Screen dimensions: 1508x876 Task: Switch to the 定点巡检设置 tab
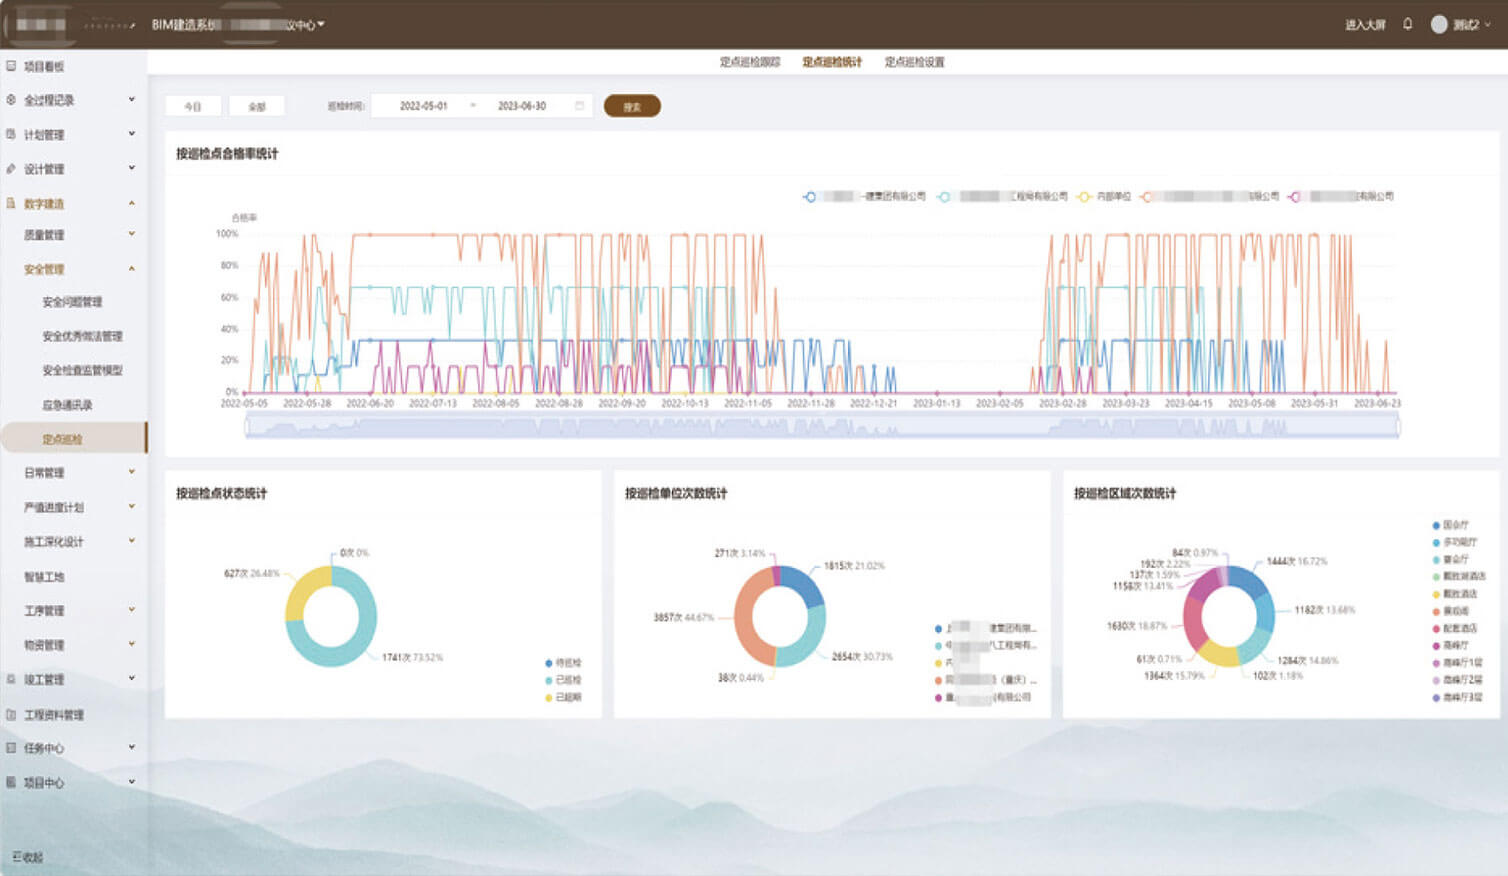click(x=914, y=62)
